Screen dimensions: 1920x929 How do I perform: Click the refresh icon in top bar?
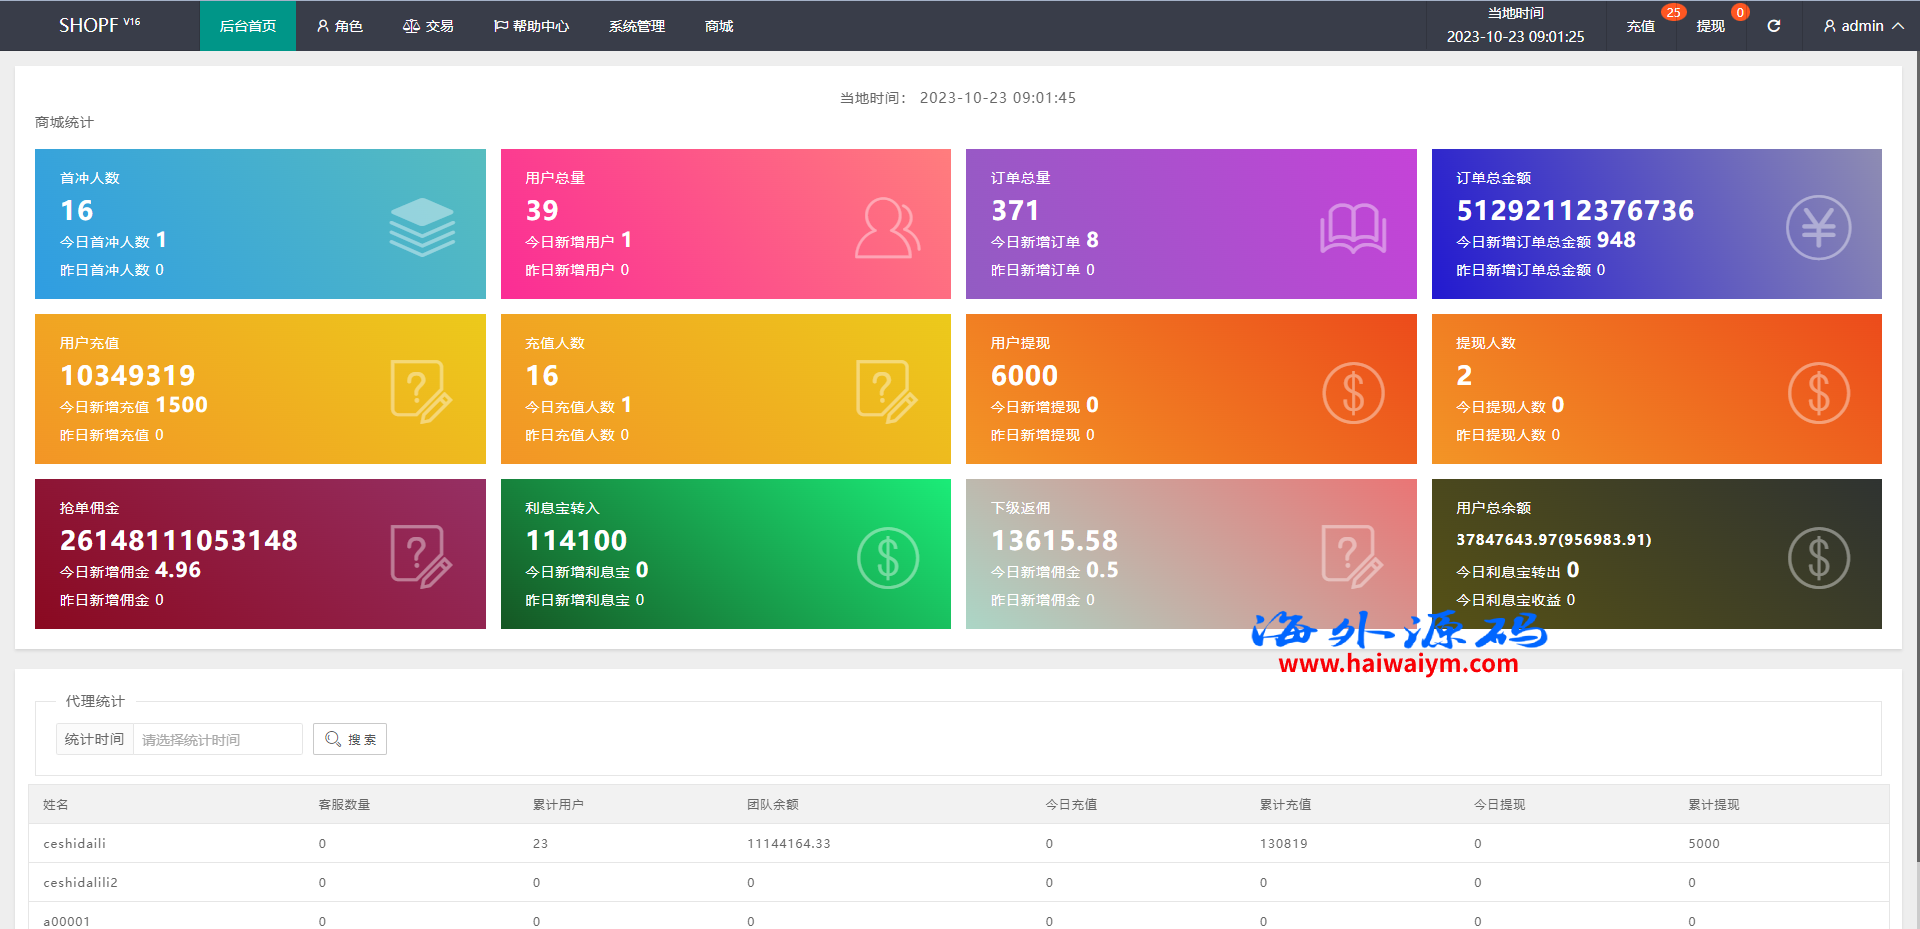(x=1773, y=26)
